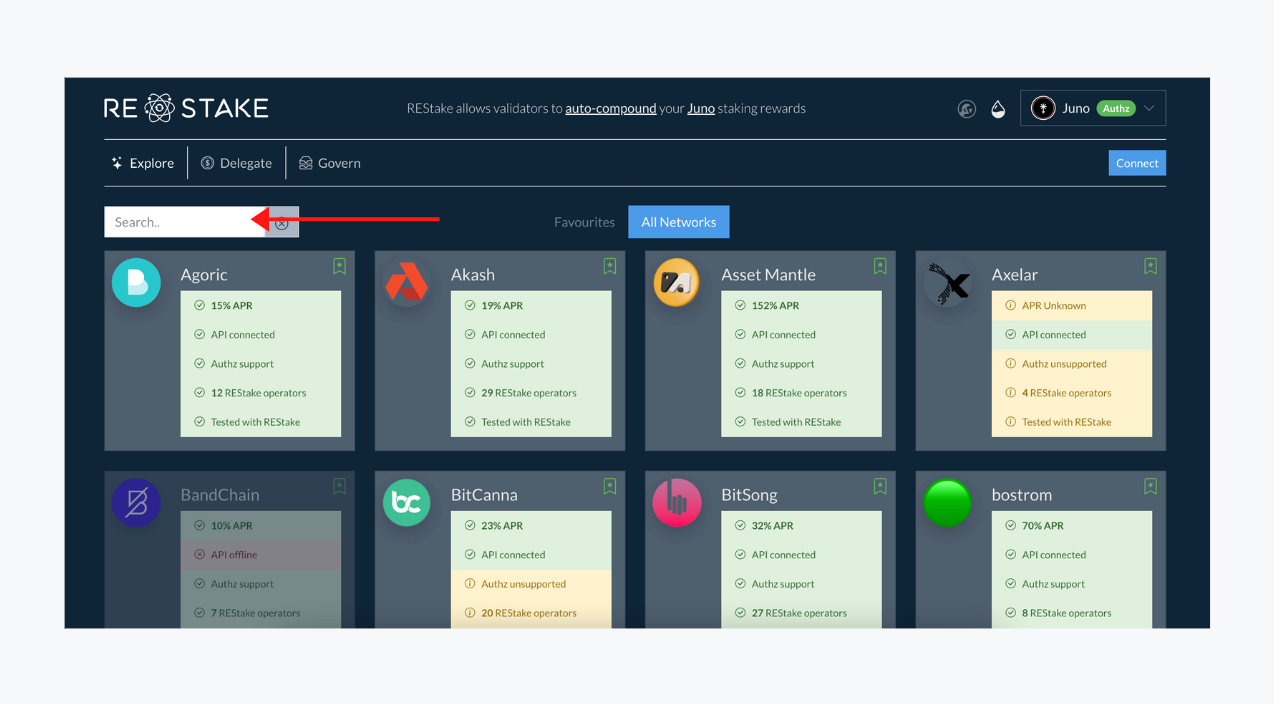Viewport: 1274px width, 704px height.
Task: Click 18 REStake operators in Asset Mantle
Action: (802, 393)
